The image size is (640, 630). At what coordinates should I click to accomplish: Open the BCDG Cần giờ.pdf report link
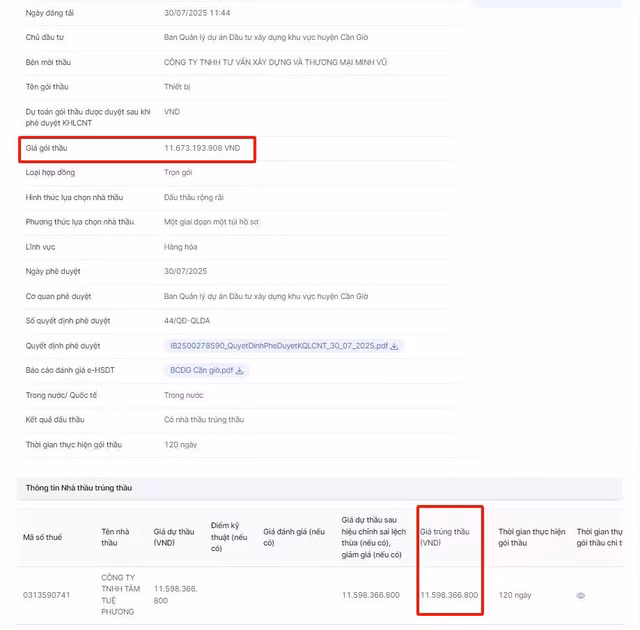pyautogui.click(x=201, y=370)
